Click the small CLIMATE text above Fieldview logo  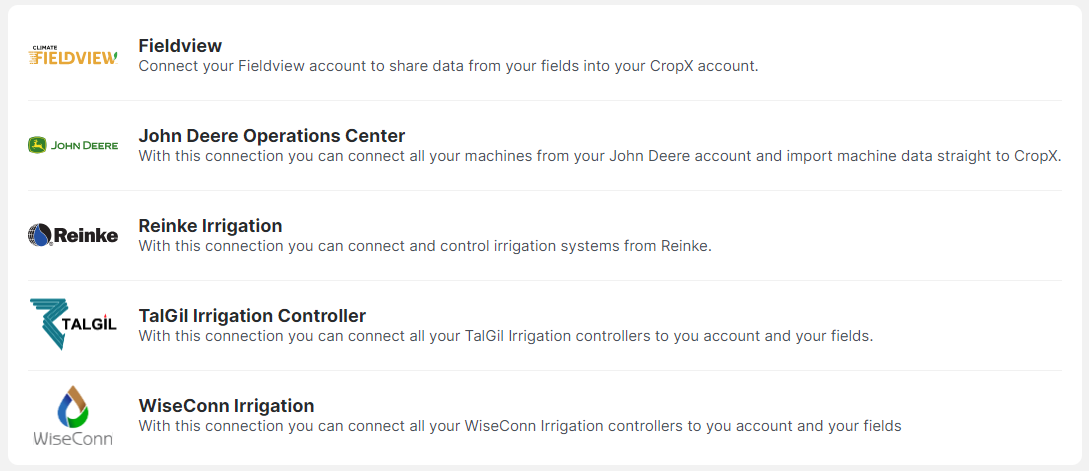[45, 47]
